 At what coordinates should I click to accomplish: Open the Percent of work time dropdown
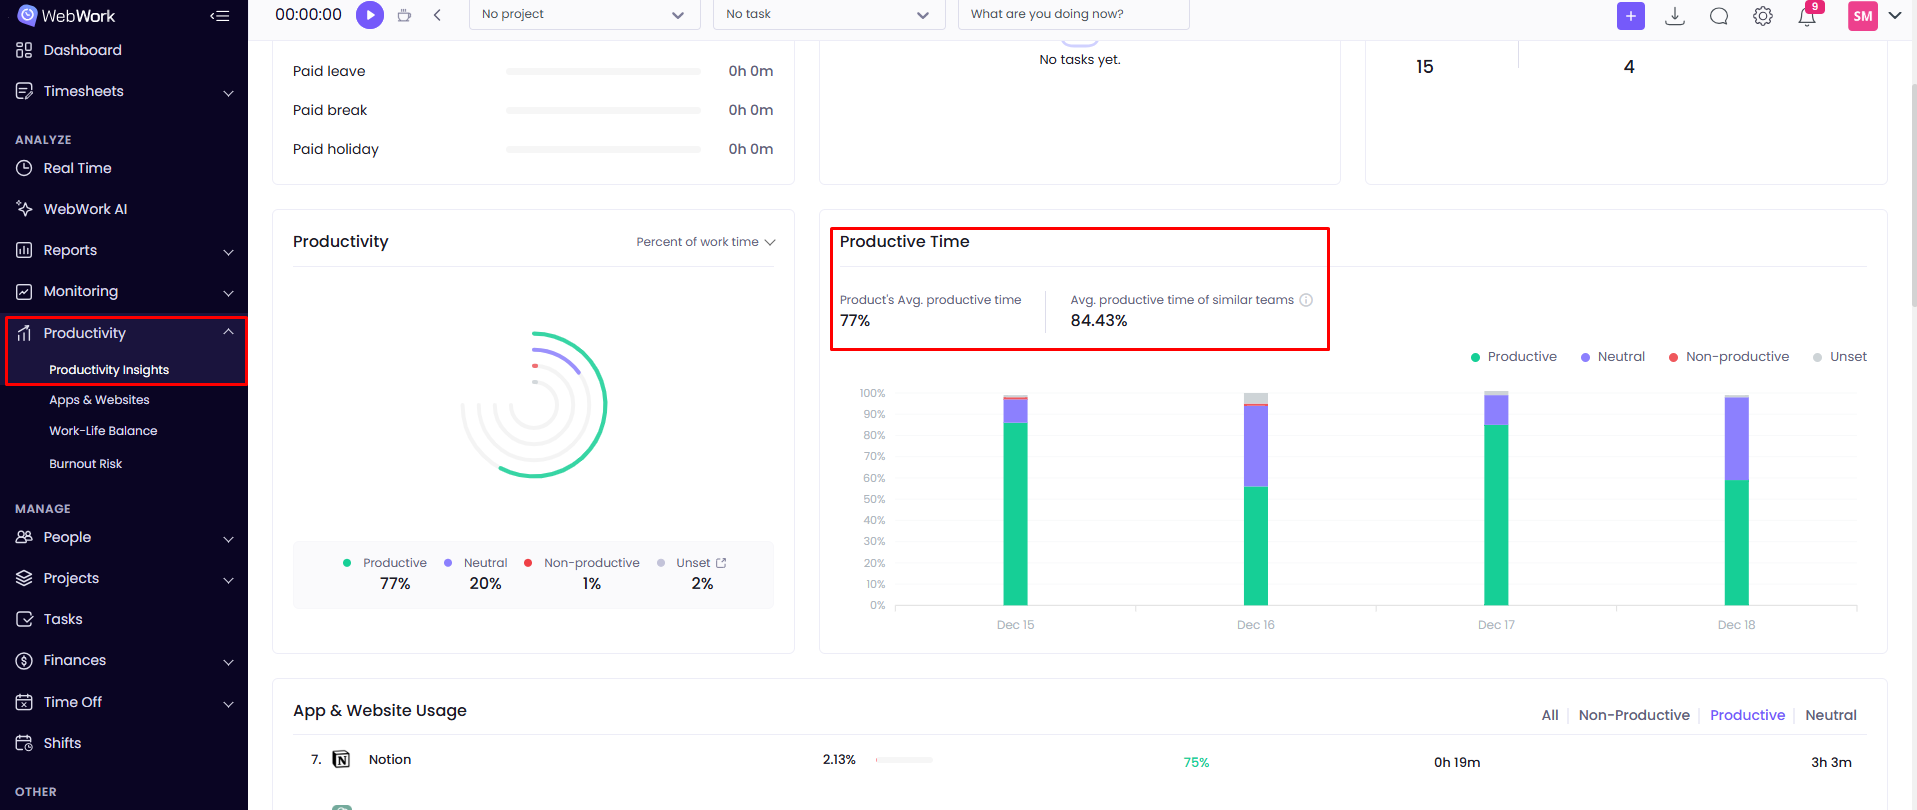pyautogui.click(x=705, y=242)
